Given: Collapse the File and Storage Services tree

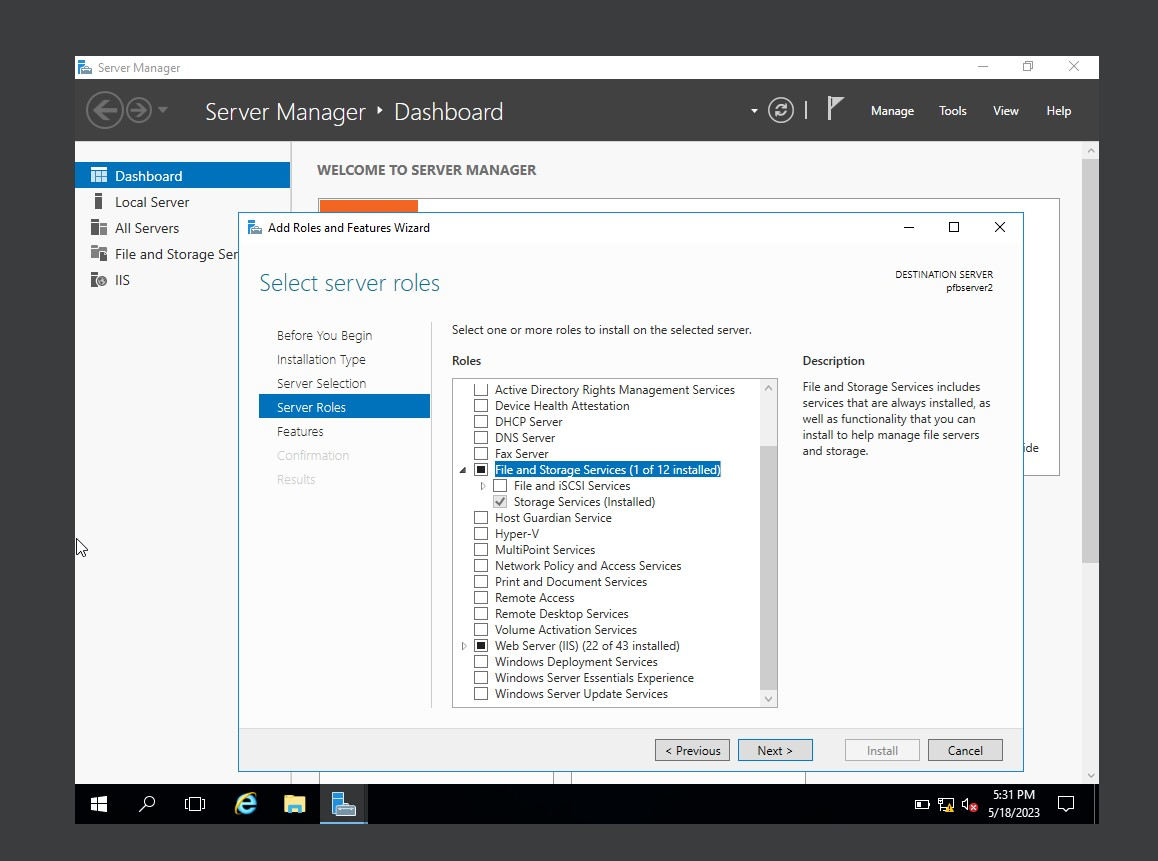Looking at the screenshot, I should coord(465,469).
